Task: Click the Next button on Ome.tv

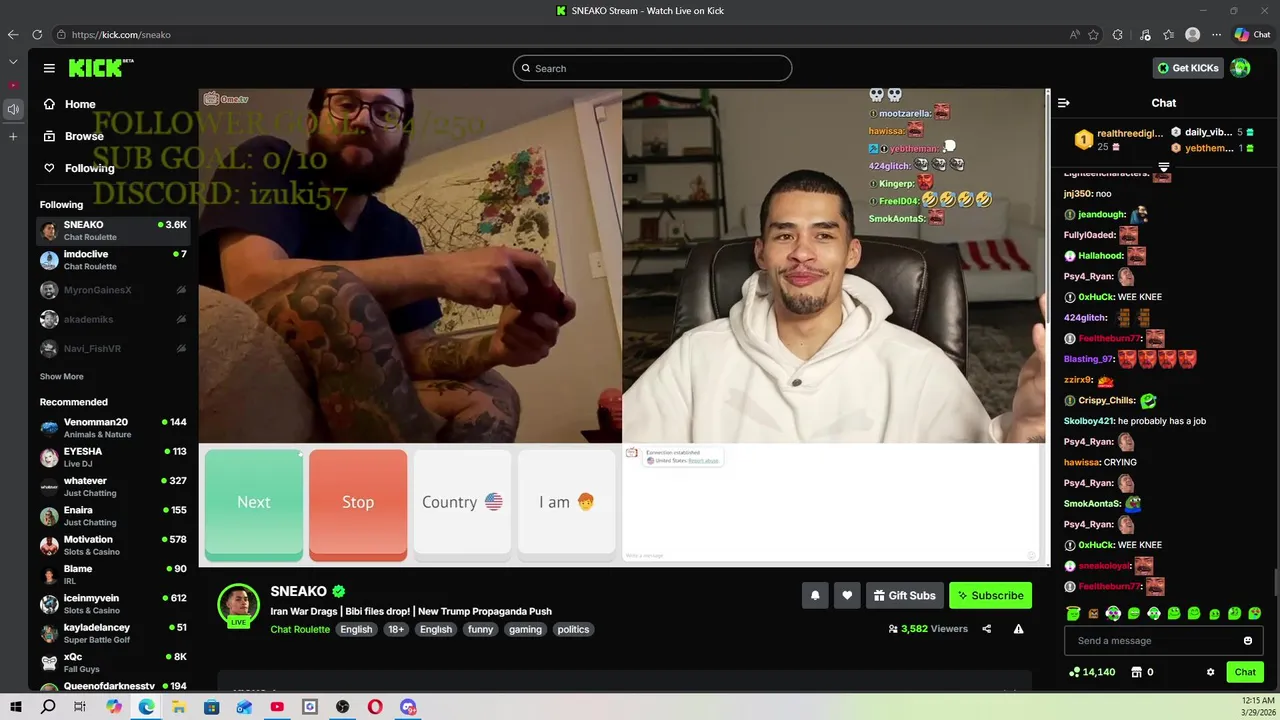Action: coord(254,503)
